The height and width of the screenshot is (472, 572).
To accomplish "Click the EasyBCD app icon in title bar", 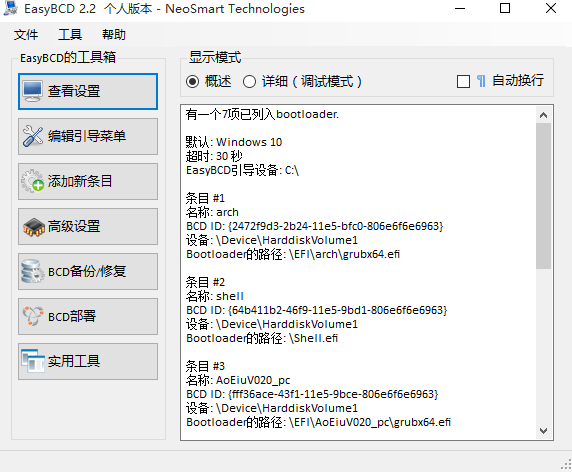I will [x=10, y=9].
